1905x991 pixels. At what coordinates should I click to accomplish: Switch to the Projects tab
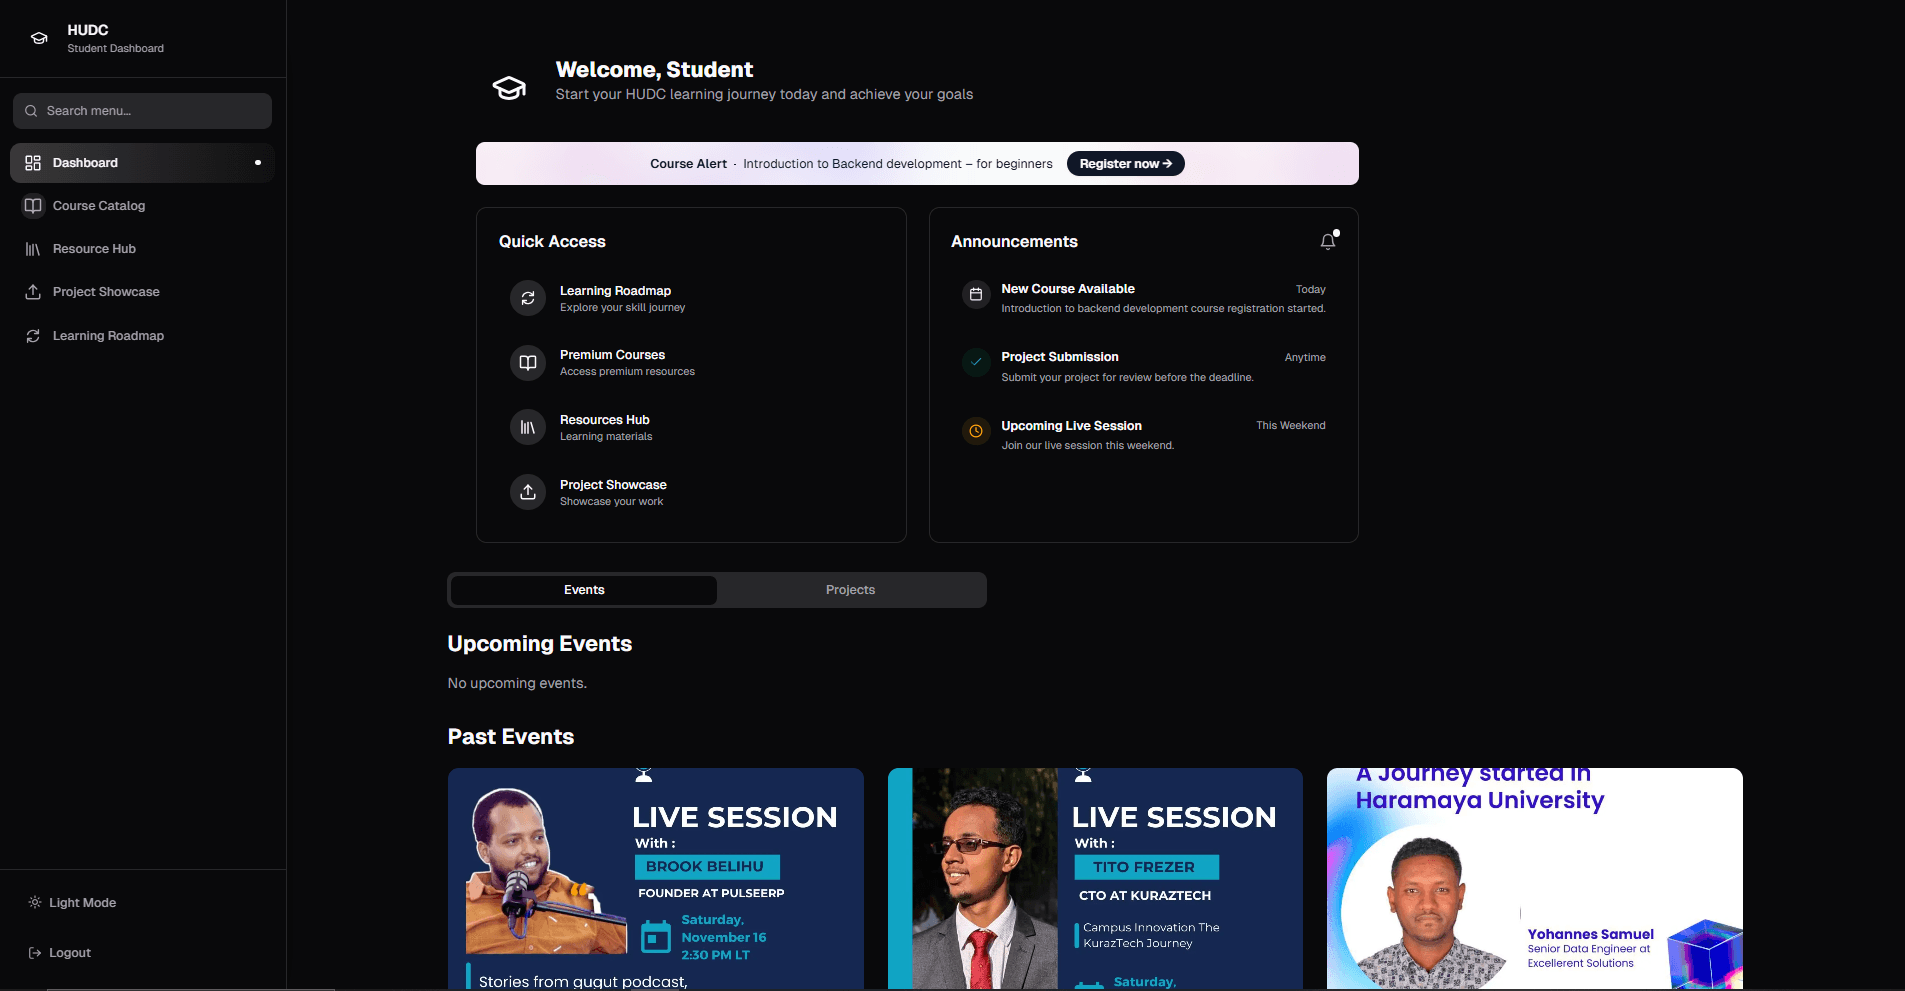[850, 590]
